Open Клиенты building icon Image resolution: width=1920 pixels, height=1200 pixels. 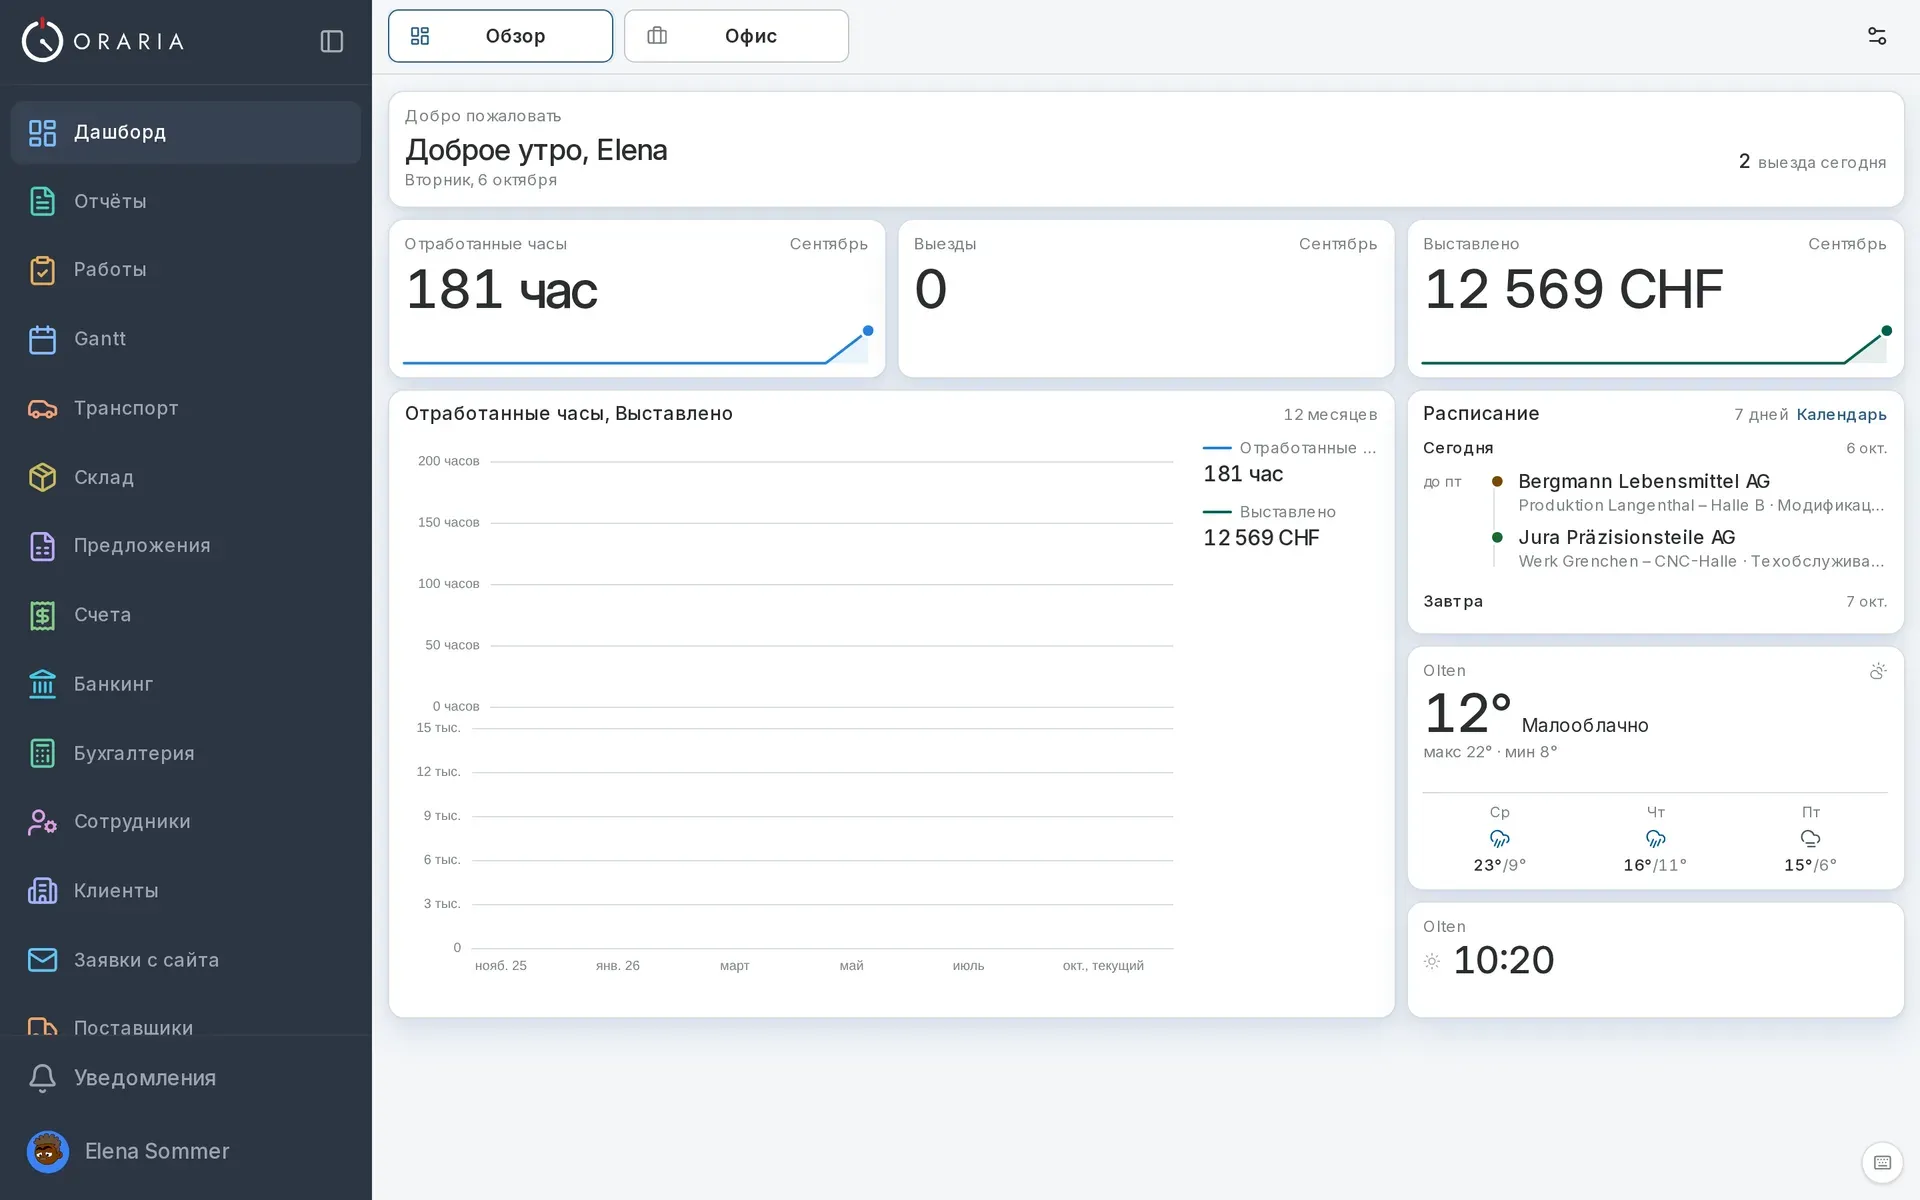coord(42,891)
